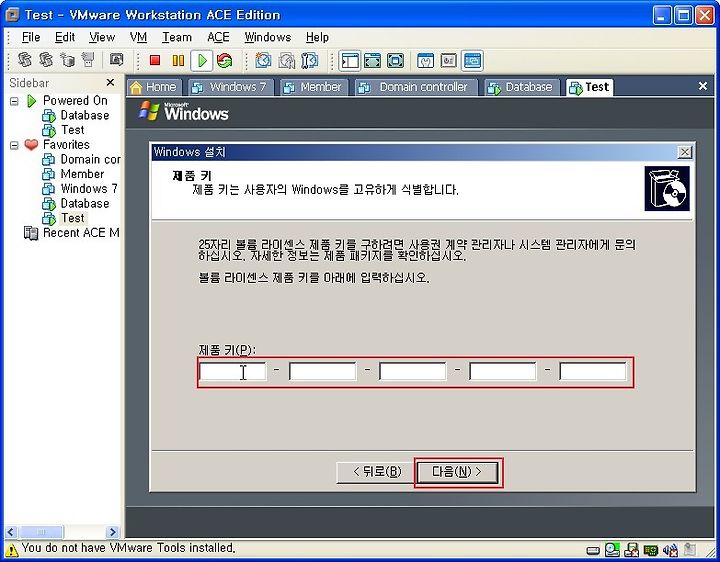Click sidebar scrollbar right arrow
Screen dimensions: 720x562
click(x=112, y=532)
